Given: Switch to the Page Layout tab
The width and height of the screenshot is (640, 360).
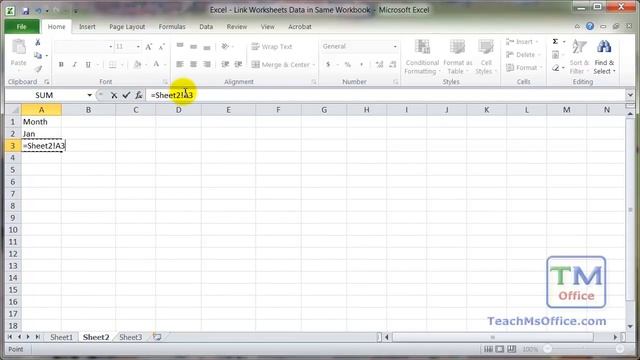Looking at the screenshot, I should [x=127, y=27].
